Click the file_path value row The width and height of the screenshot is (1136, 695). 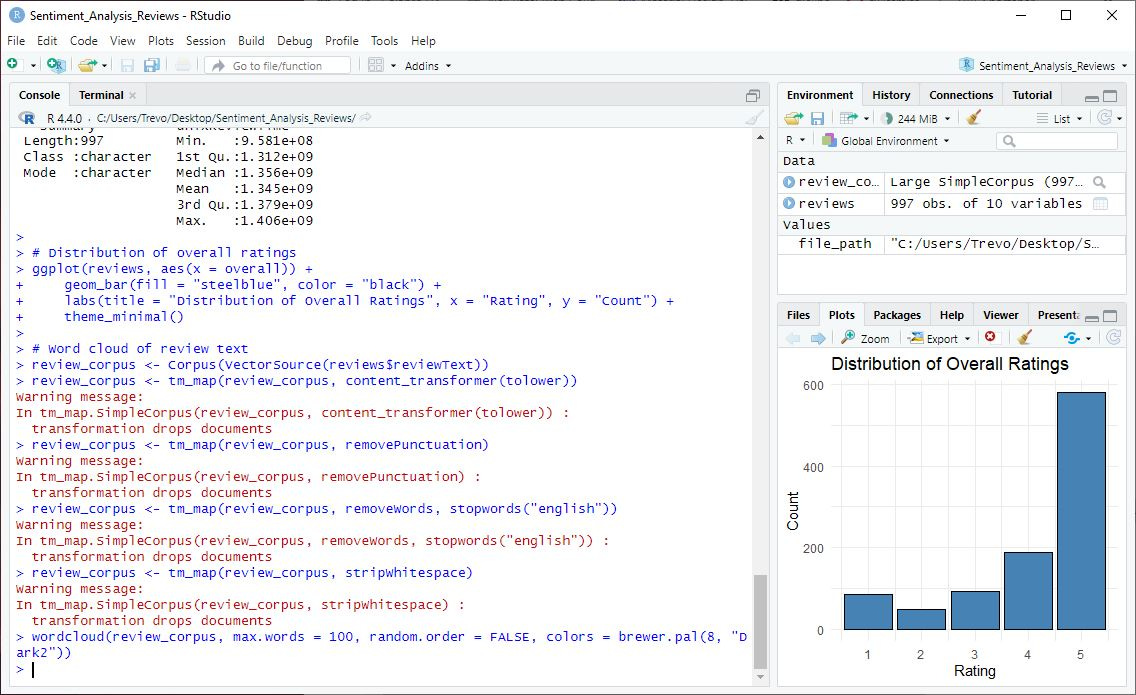[952, 244]
